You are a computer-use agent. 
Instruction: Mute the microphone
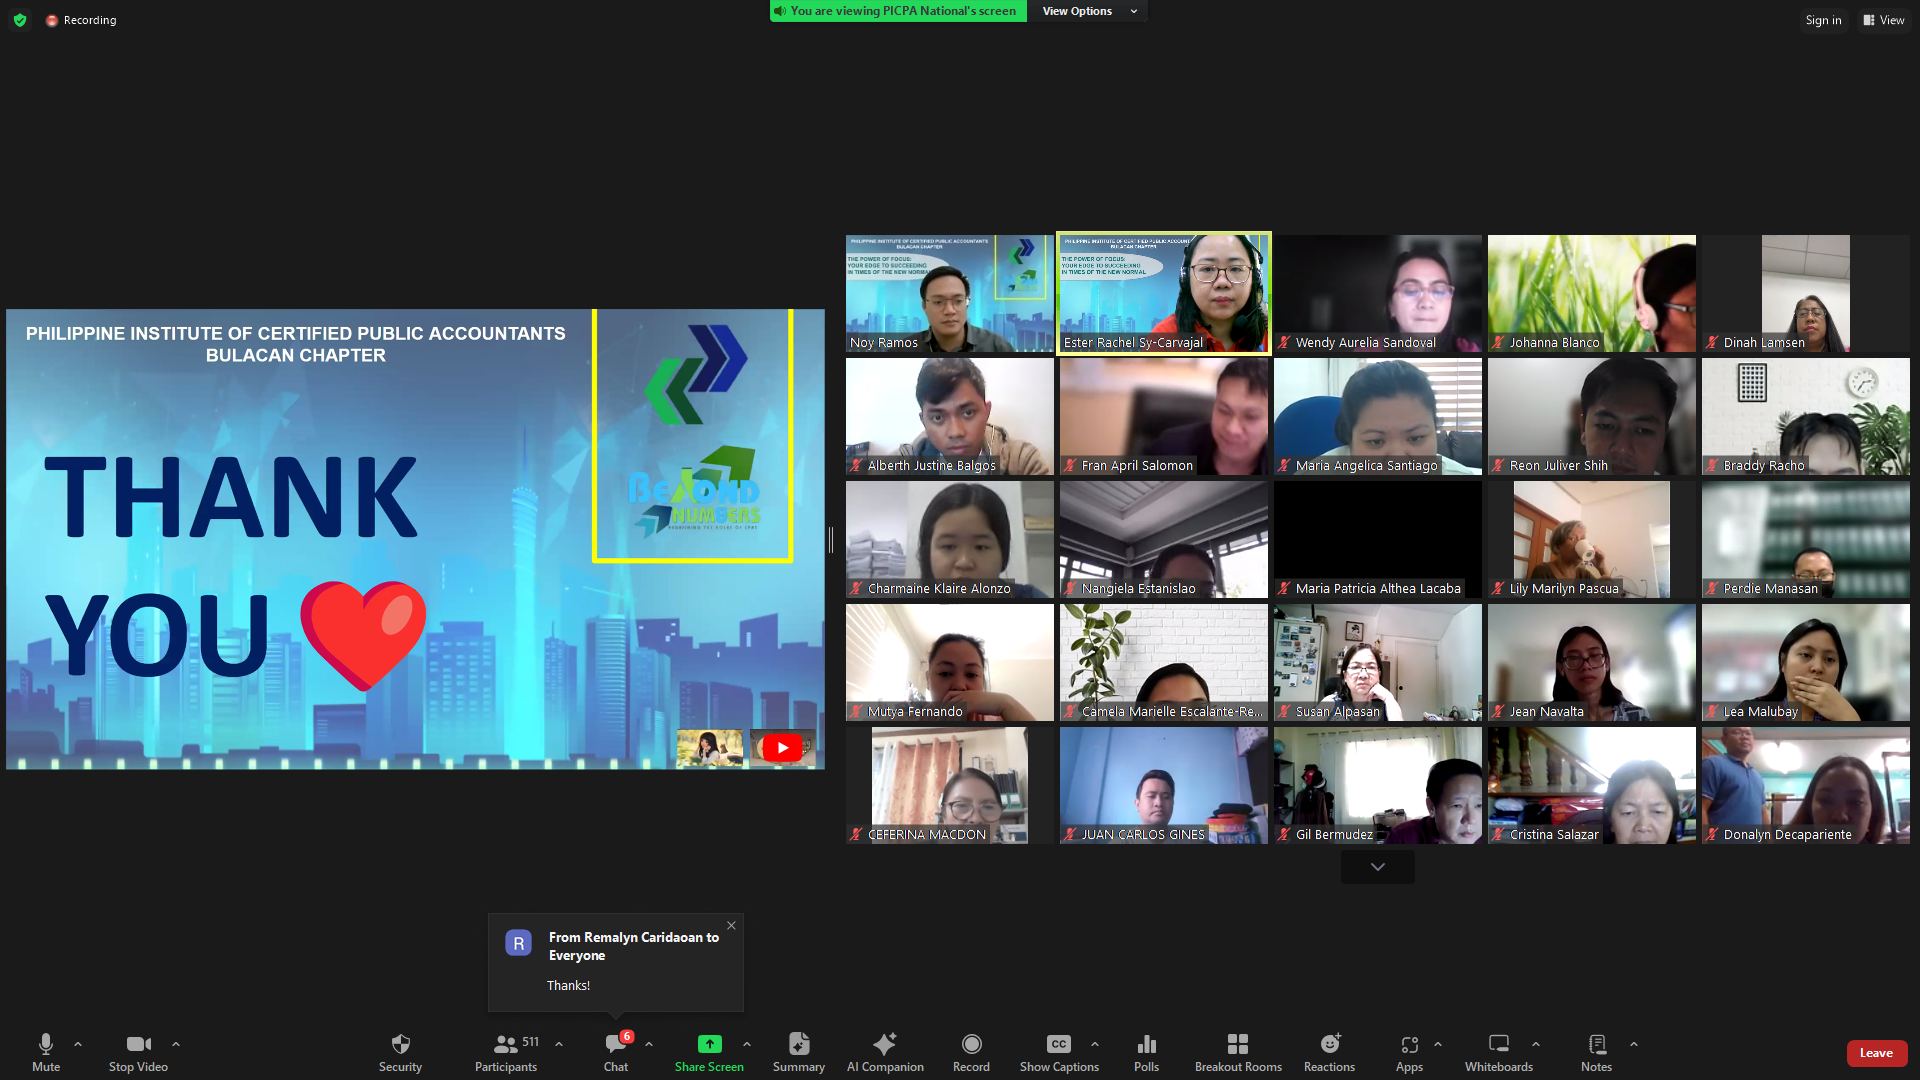click(x=46, y=1053)
